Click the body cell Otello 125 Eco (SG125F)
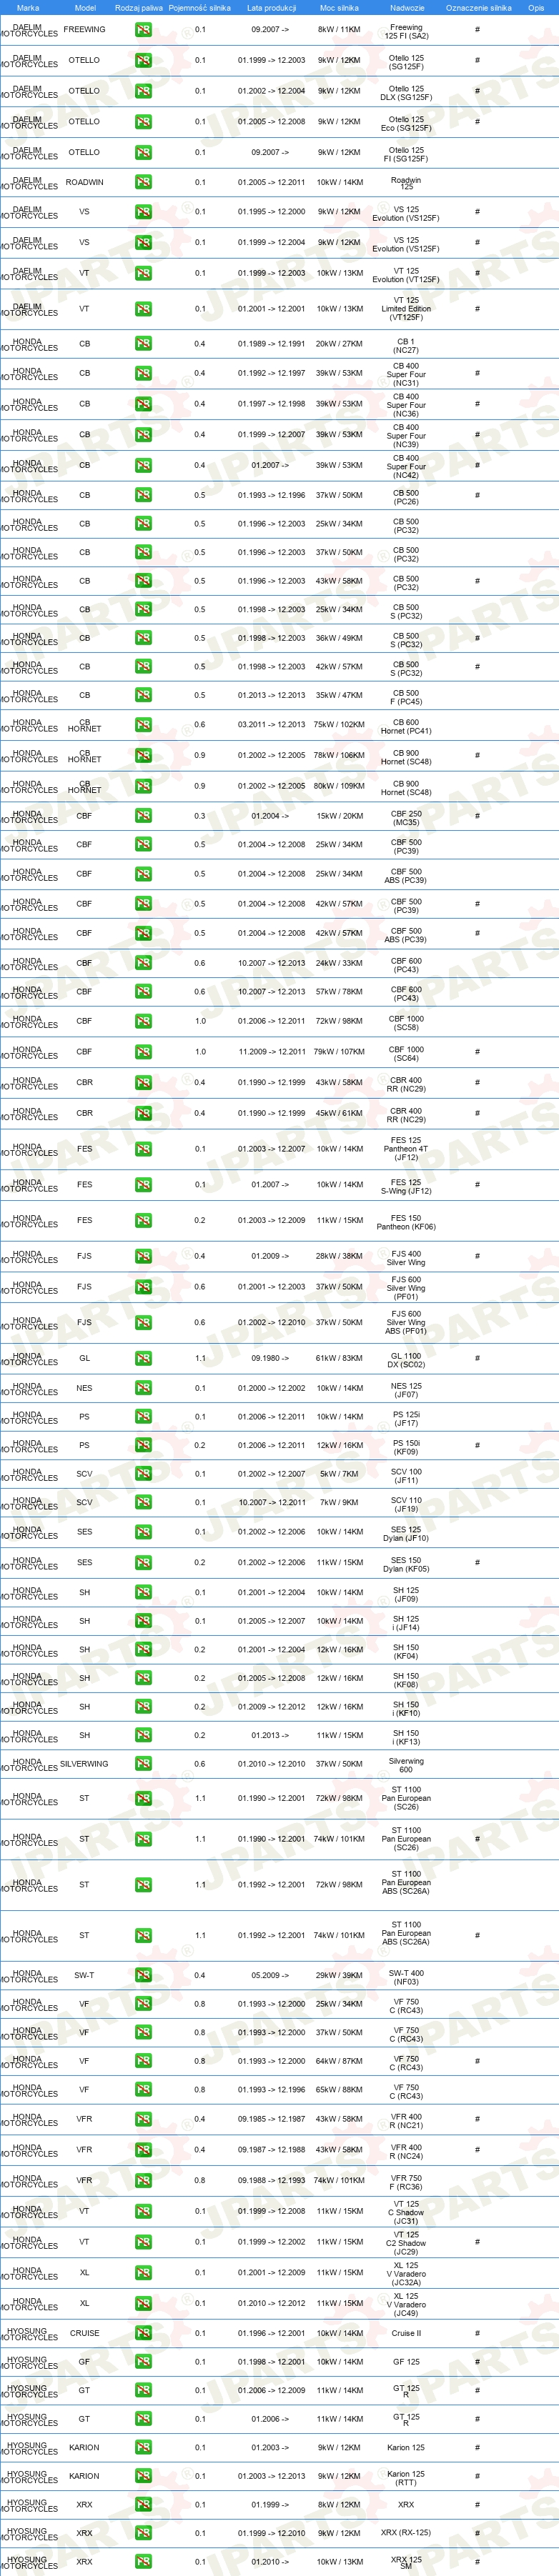Image resolution: width=559 pixels, height=2576 pixels. click(406, 124)
